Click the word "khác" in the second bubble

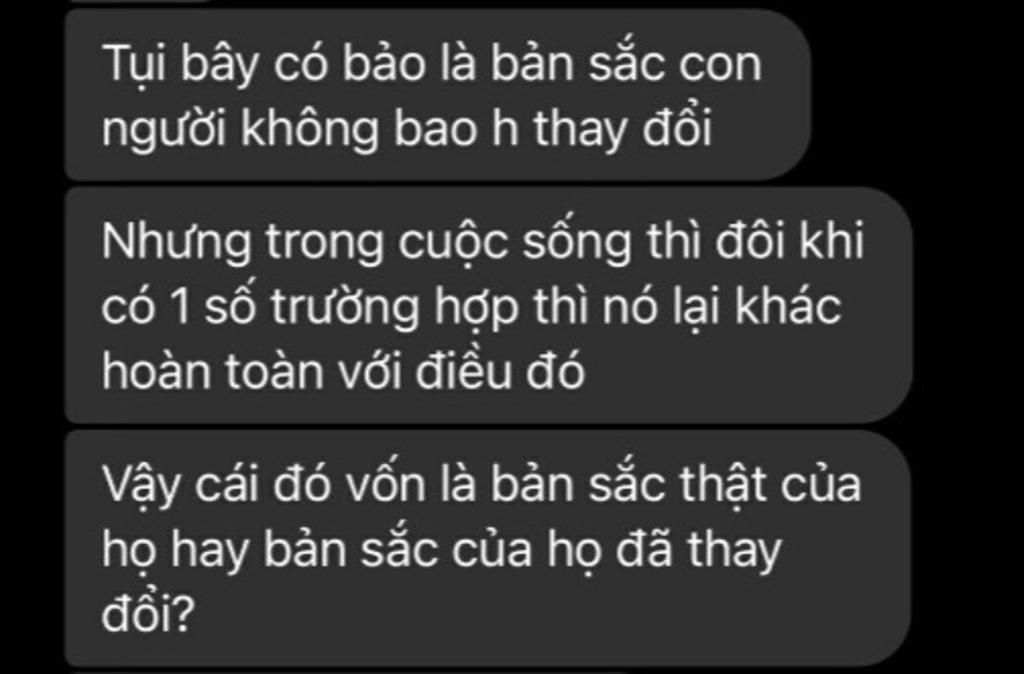pos(788,305)
